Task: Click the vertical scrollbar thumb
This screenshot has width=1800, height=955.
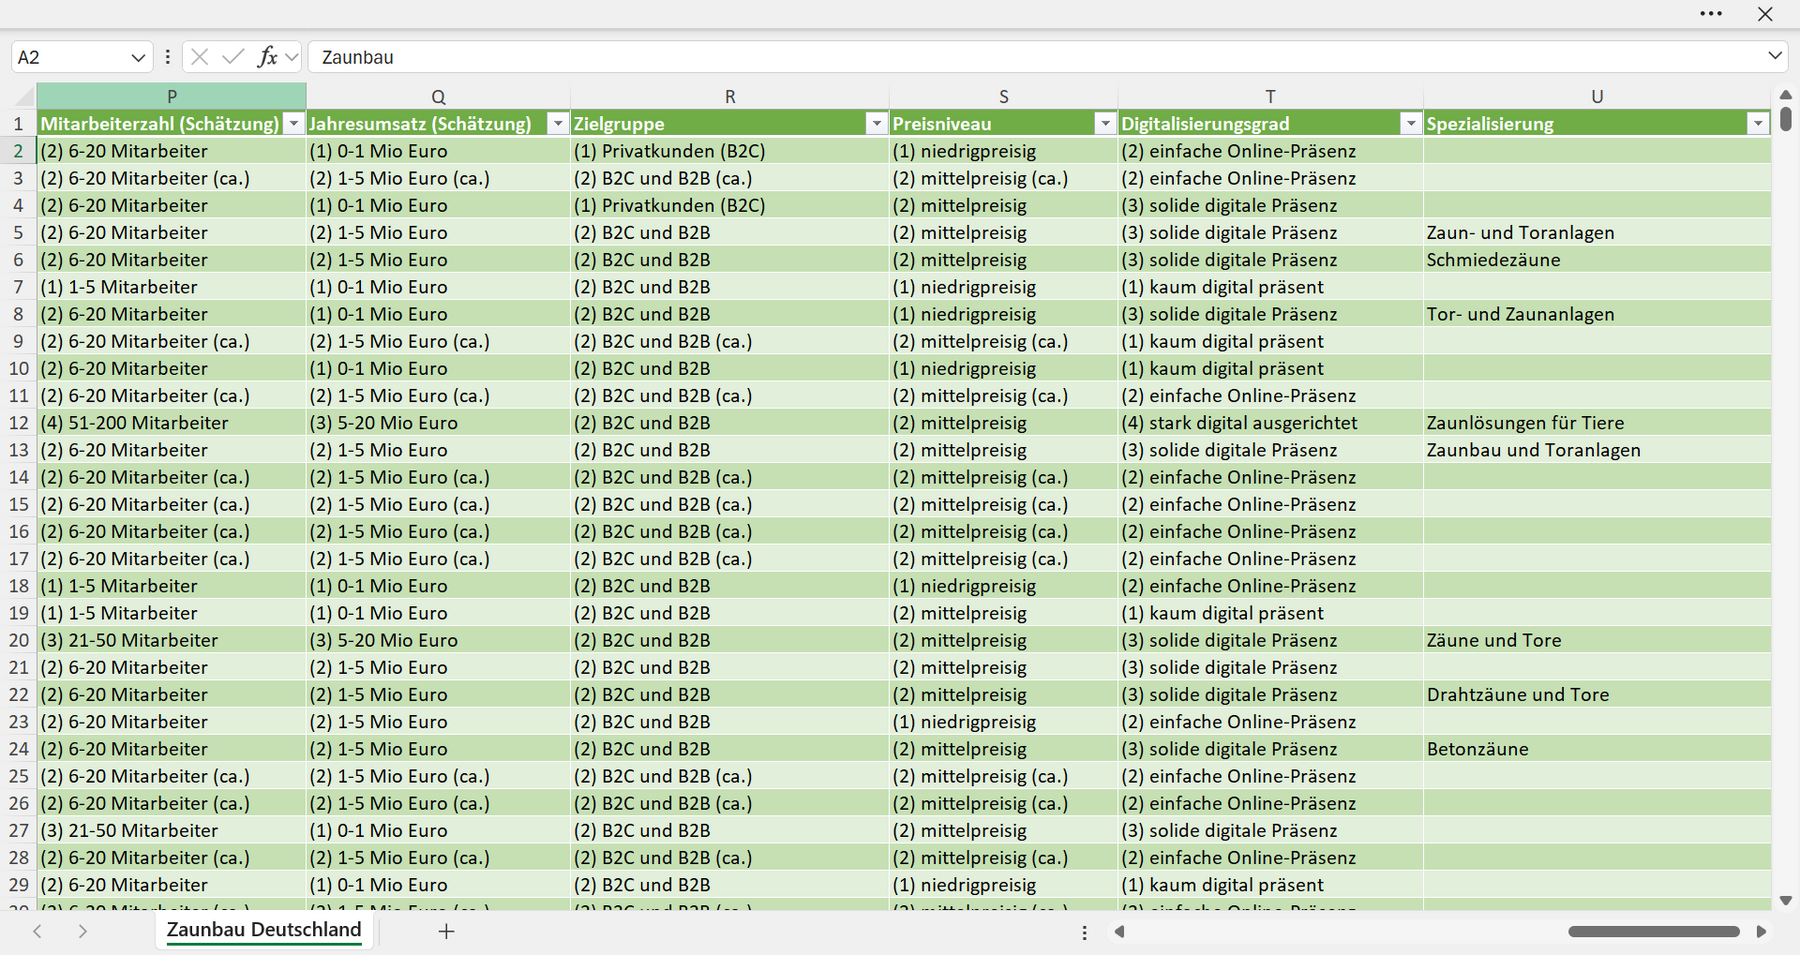Action: point(1786,120)
